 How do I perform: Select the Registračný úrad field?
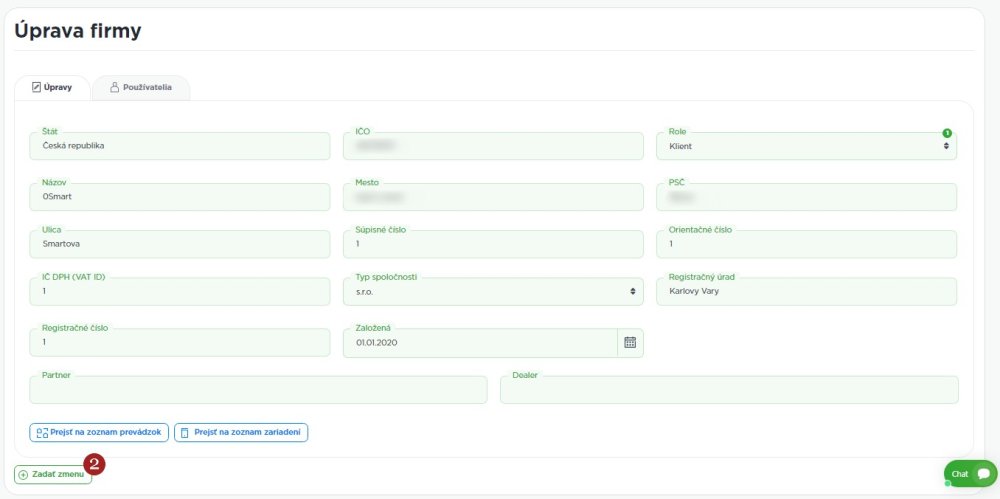[806, 291]
